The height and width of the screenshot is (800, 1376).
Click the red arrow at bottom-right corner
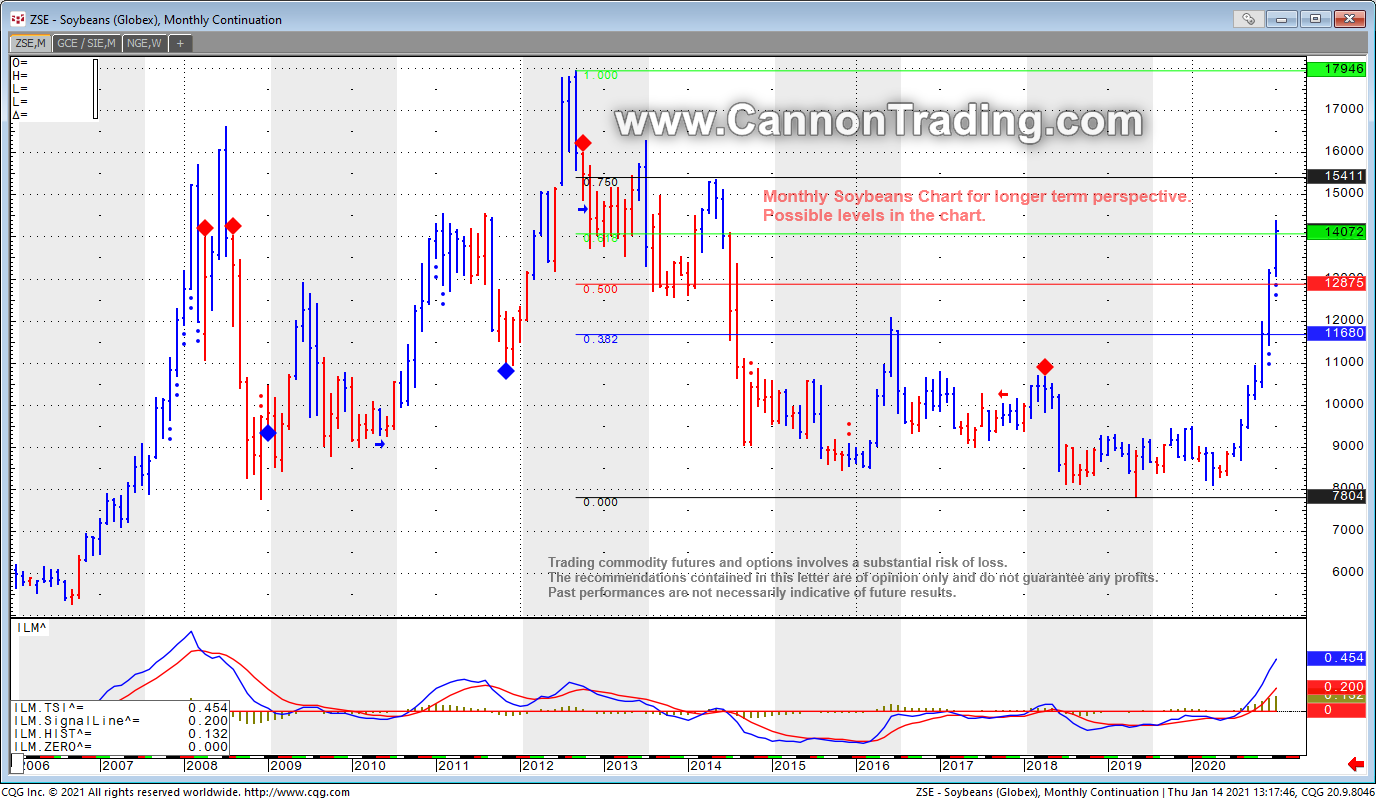[1356, 765]
